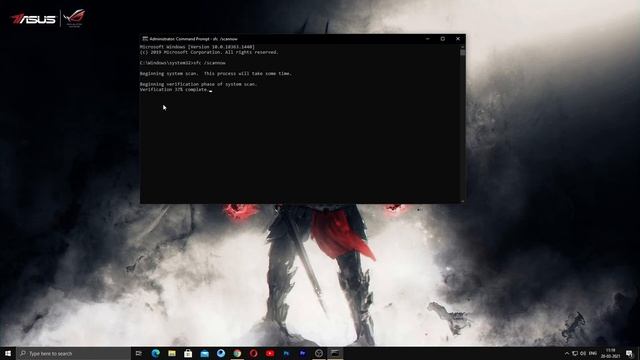The height and width of the screenshot is (360, 640).
Task: Launch Adobe Photoshop from the taskbar
Action: pos(286,353)
